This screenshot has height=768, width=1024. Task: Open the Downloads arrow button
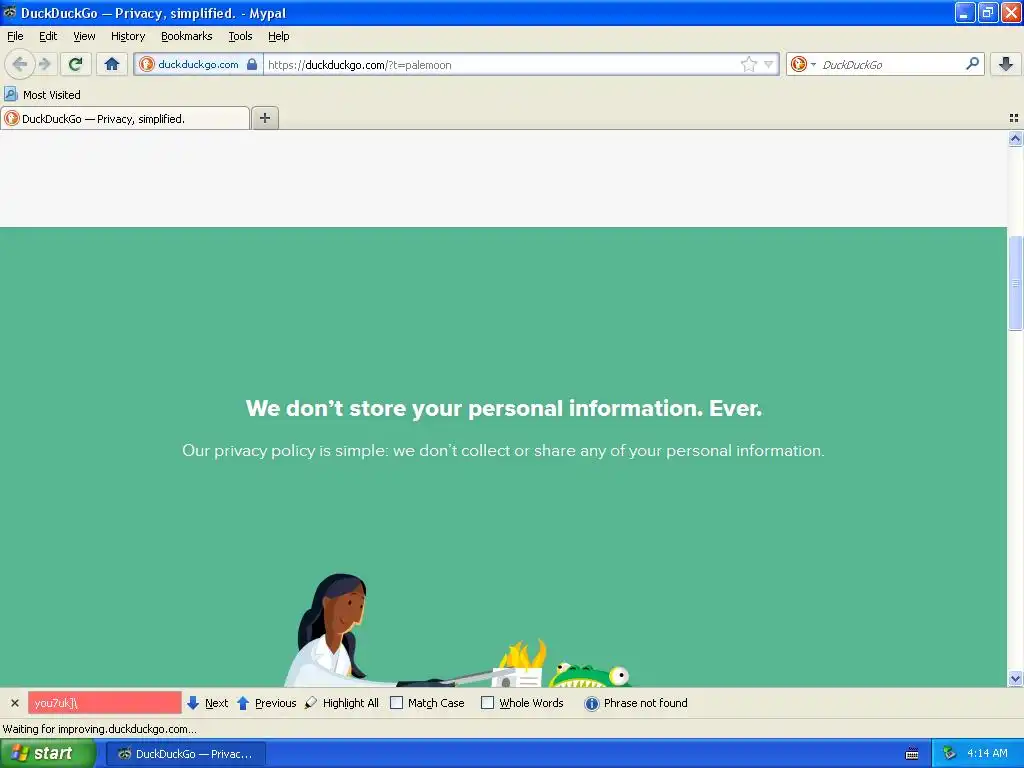click(1006, 64)
